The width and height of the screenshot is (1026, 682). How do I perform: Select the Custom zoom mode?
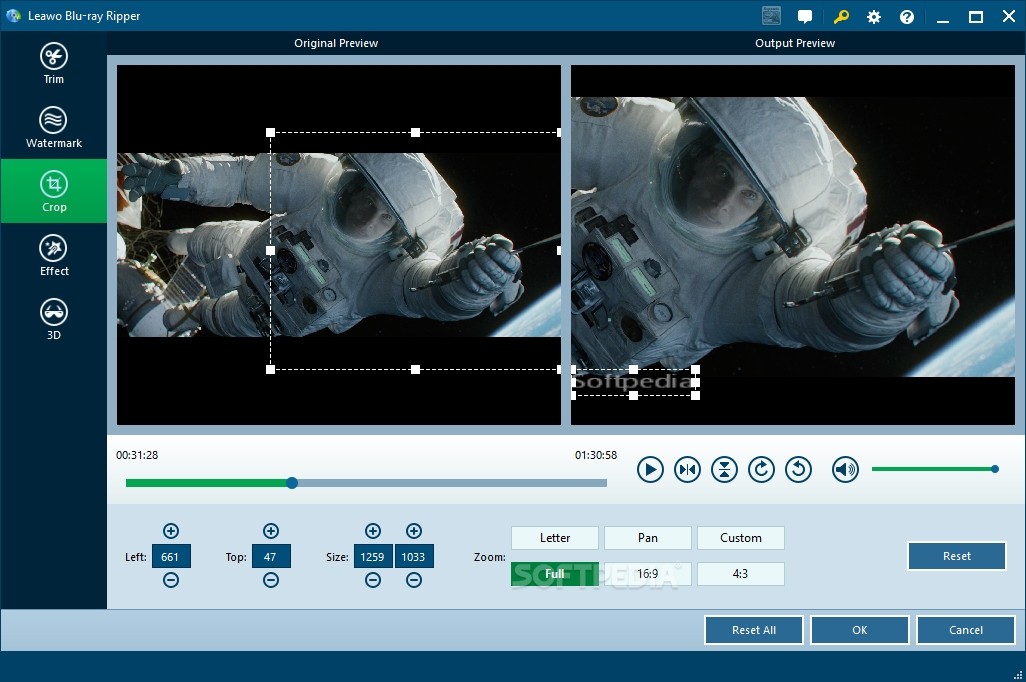click(740, 538)
